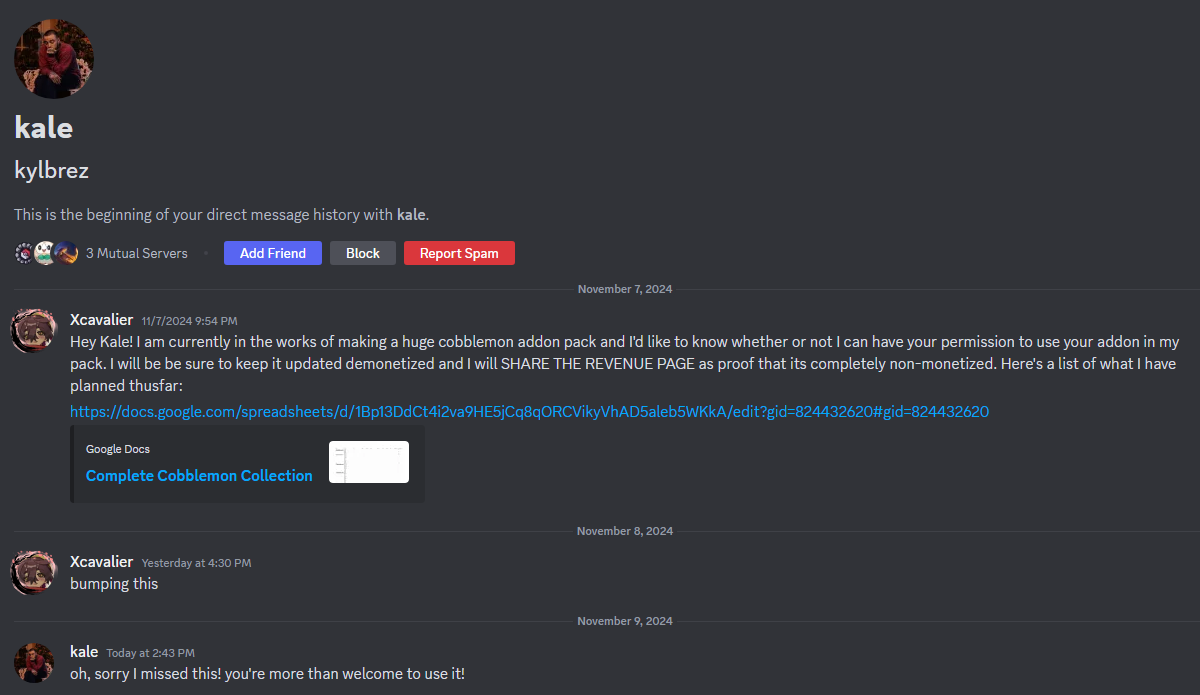
Task: Open the second mutual server icon
Action: [x=45, y=253]
